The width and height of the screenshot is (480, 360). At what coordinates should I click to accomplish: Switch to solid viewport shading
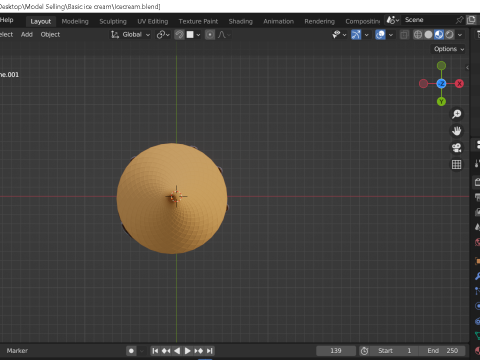pyautogui.click(x=428, y=34)
